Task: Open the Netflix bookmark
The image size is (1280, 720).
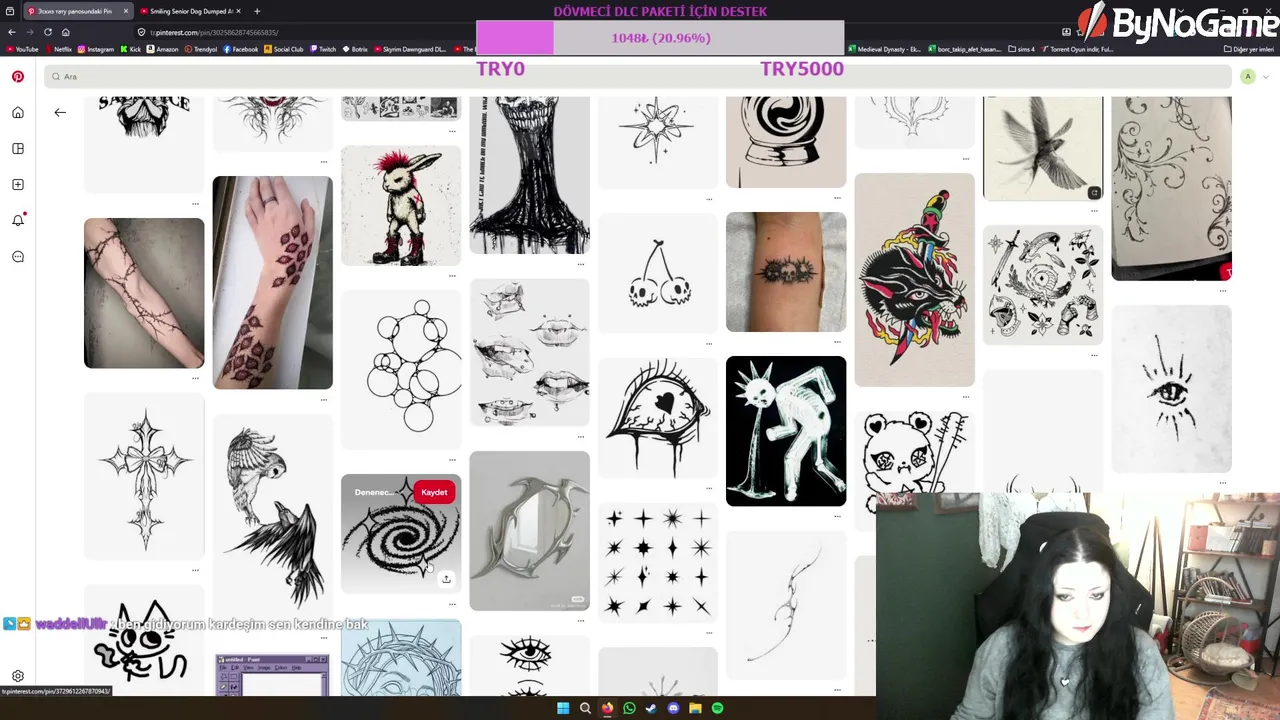Action: point(58,49)
